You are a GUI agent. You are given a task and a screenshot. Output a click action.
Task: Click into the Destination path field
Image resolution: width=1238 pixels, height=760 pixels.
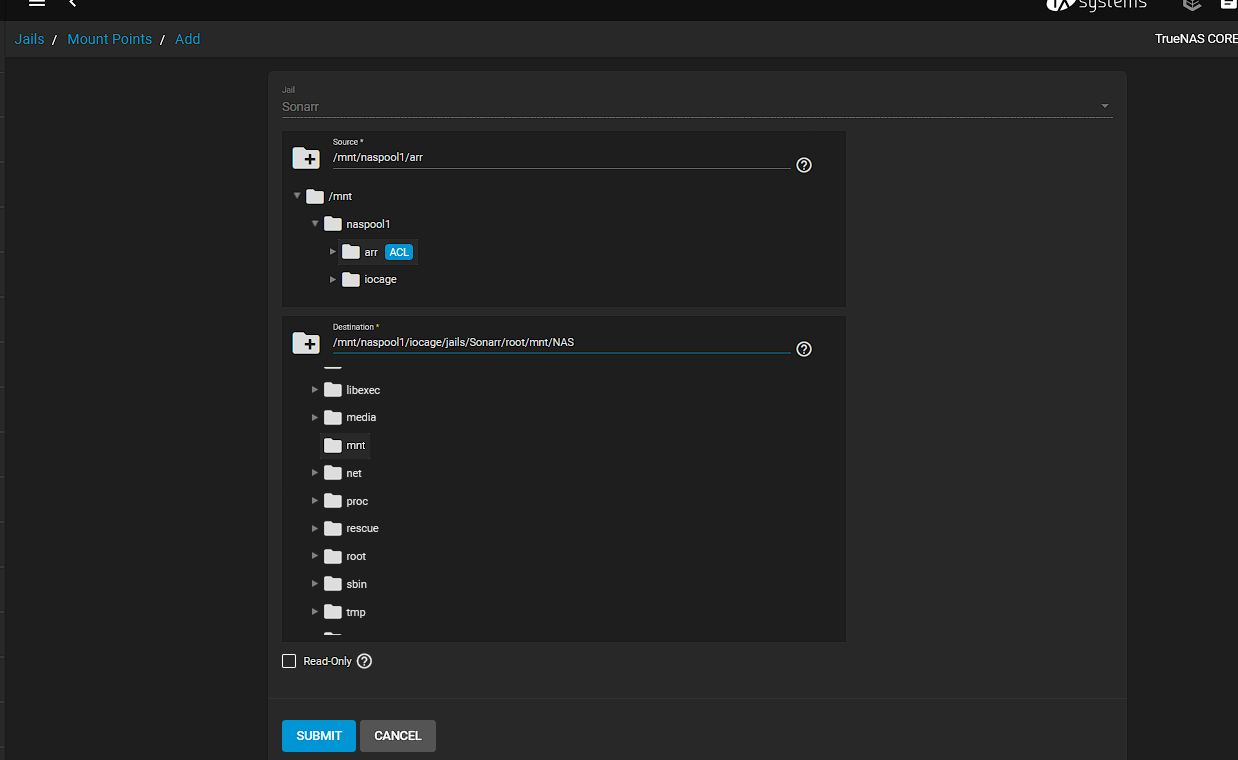pos(560,342)
